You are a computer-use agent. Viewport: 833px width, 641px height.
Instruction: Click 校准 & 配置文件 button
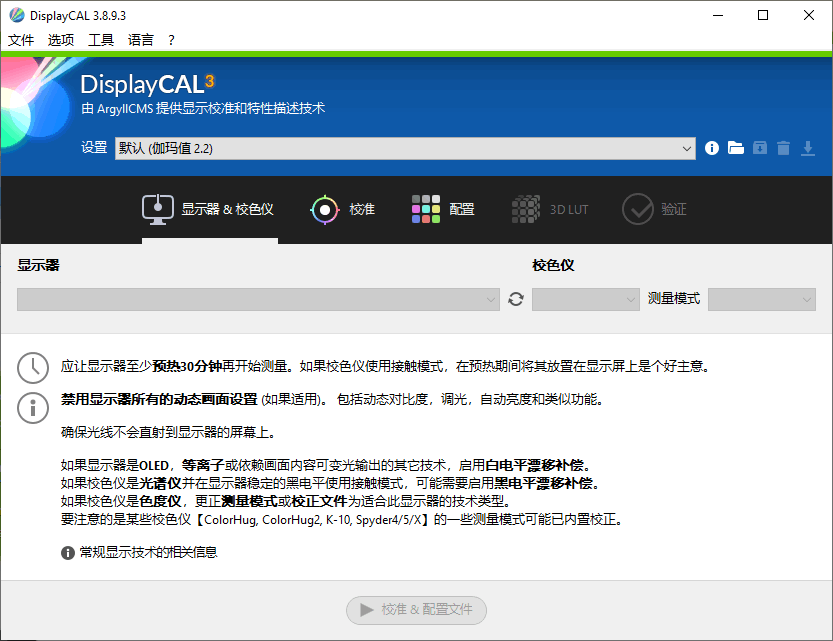point(416,610)
